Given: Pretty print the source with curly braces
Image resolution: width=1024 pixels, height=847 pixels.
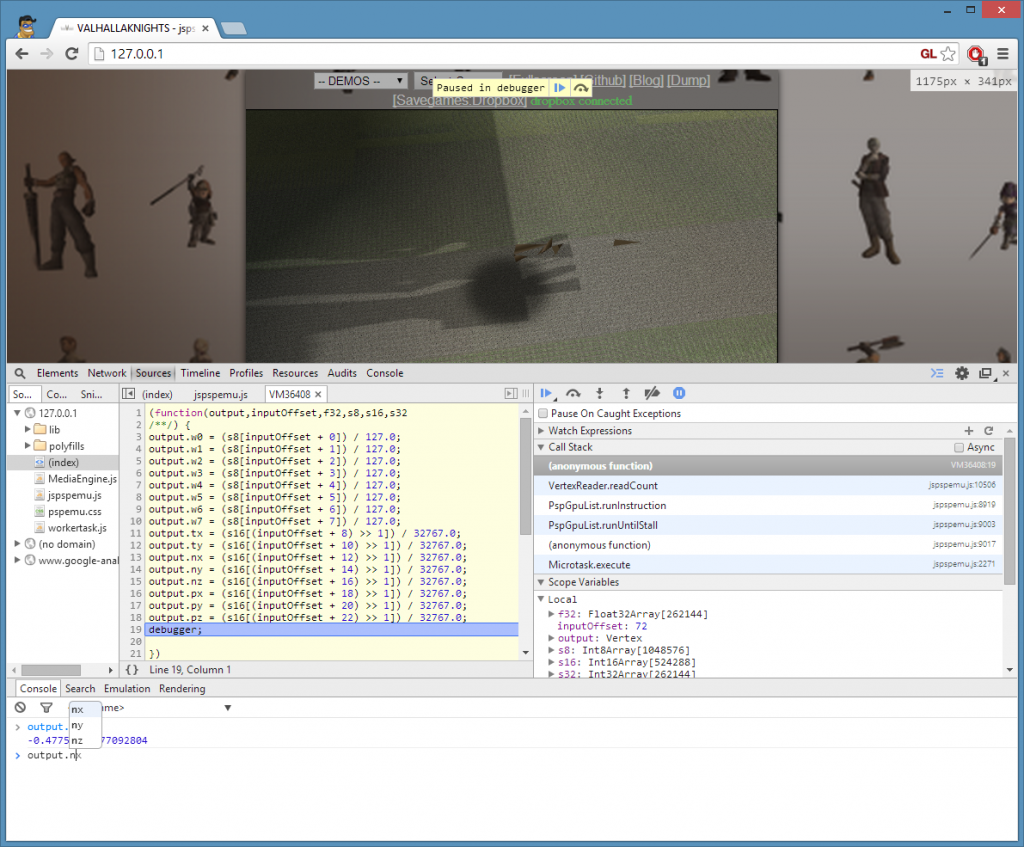Looking at the screenshot, I should point(132,669).
